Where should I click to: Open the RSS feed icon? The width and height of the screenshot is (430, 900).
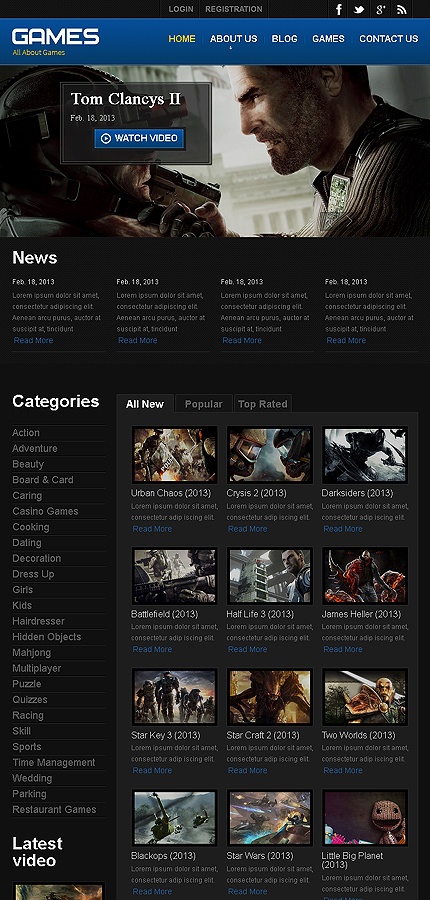[x=401, y=9]
